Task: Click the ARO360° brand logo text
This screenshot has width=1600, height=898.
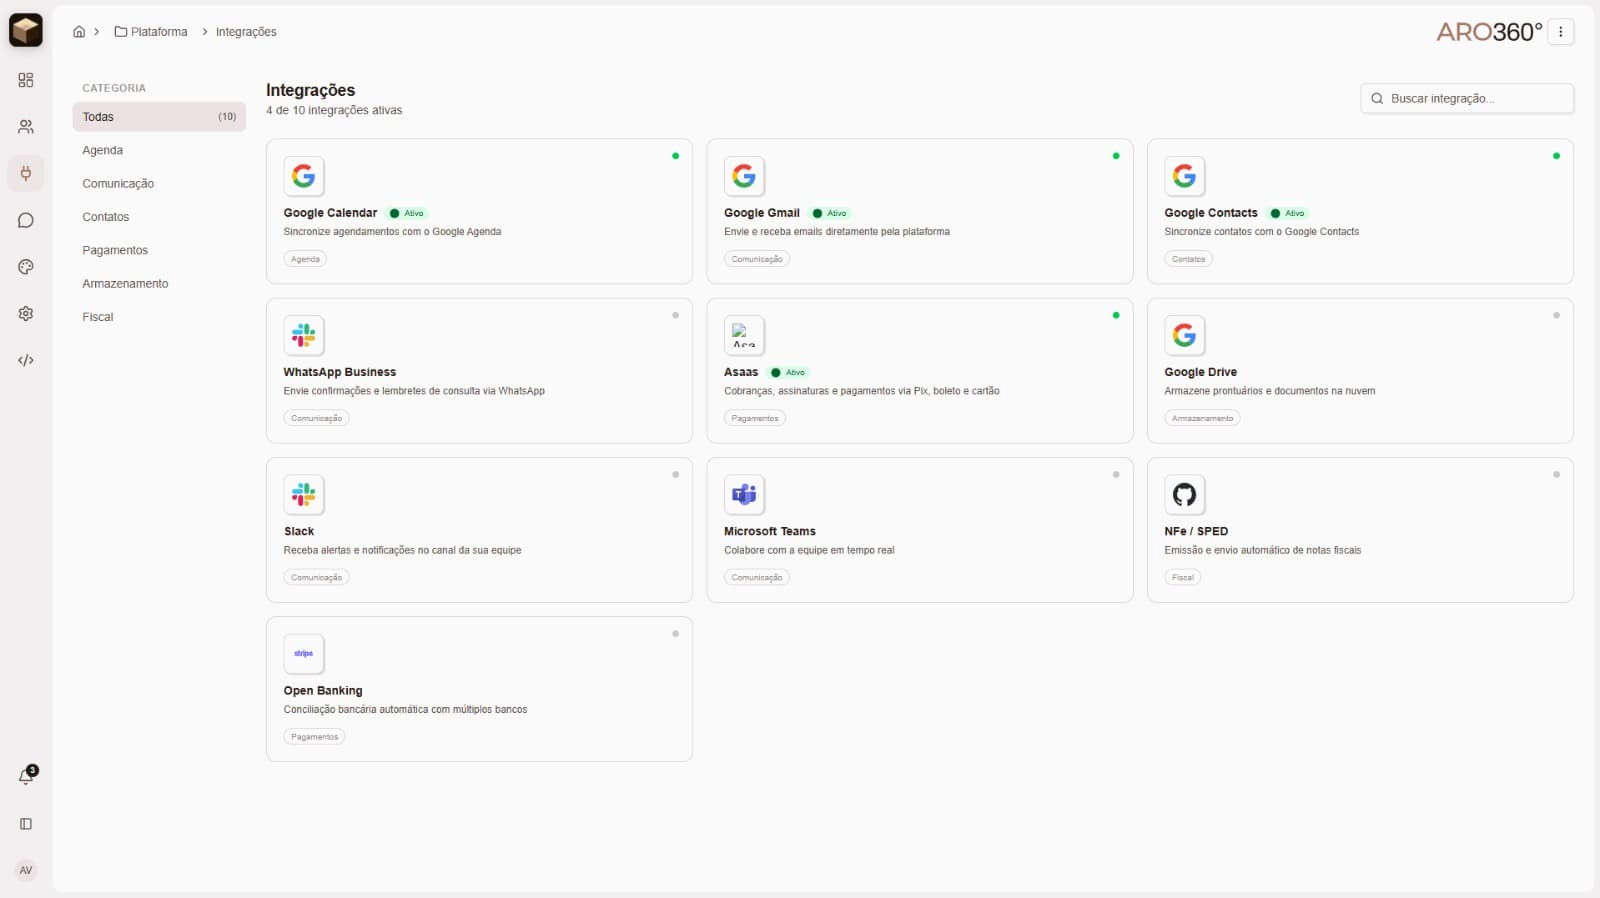Action: [1489, 32]
